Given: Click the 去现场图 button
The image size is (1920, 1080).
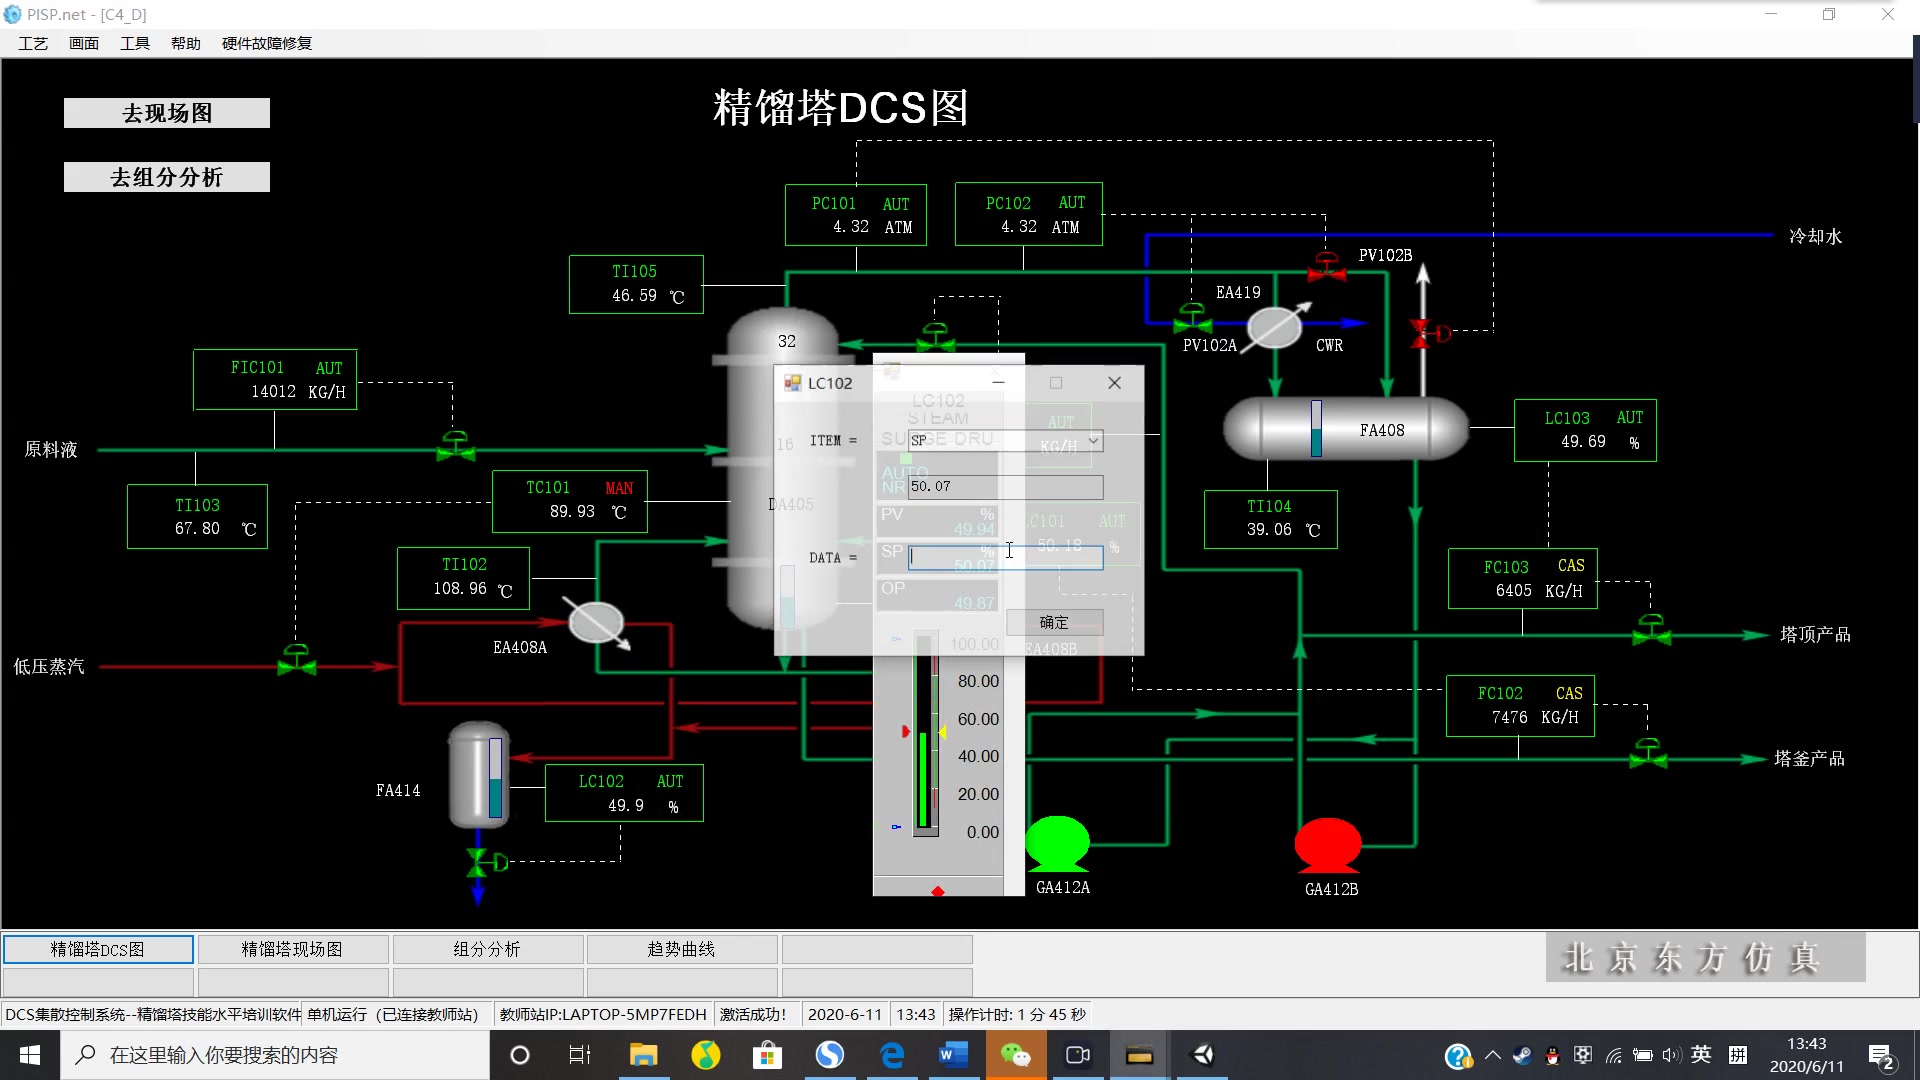Looking at the screenshot, I should click(x=167, y=113).
